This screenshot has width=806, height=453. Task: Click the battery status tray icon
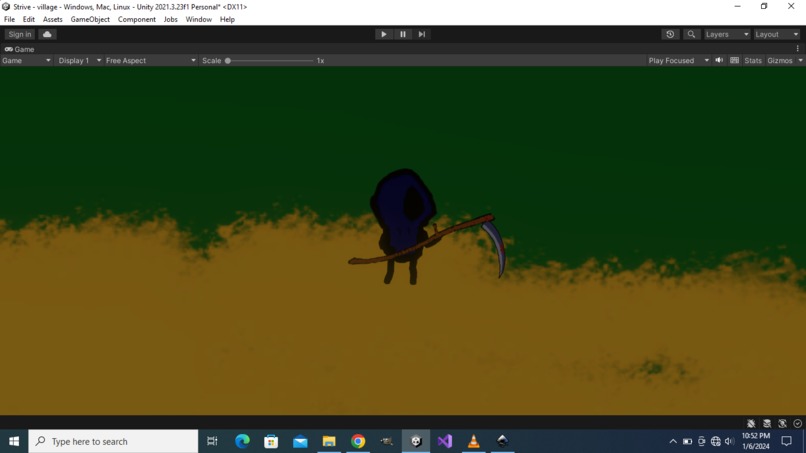[687, 441]
